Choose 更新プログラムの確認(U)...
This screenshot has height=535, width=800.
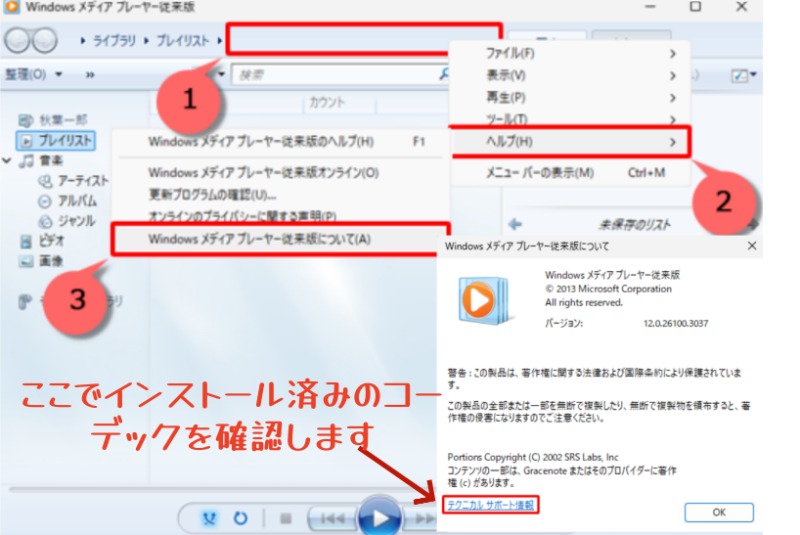coord(280,195)
